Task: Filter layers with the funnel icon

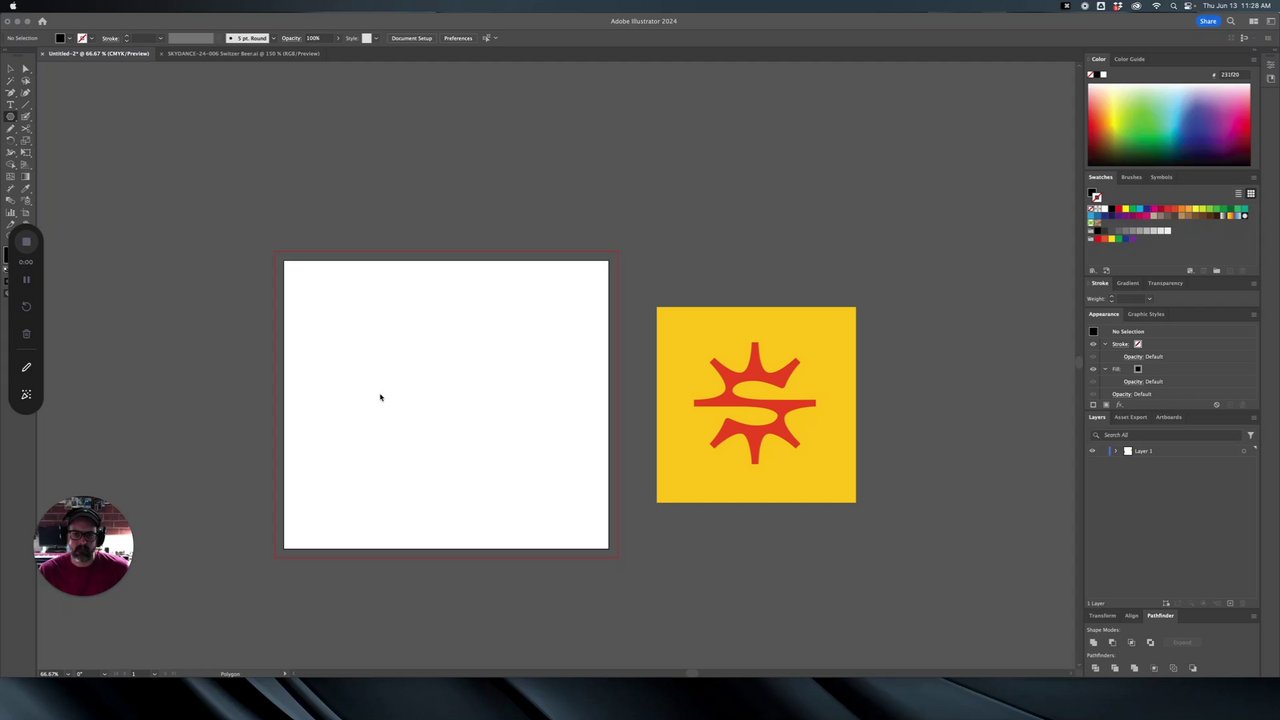Action: [x=1250, y=435]
